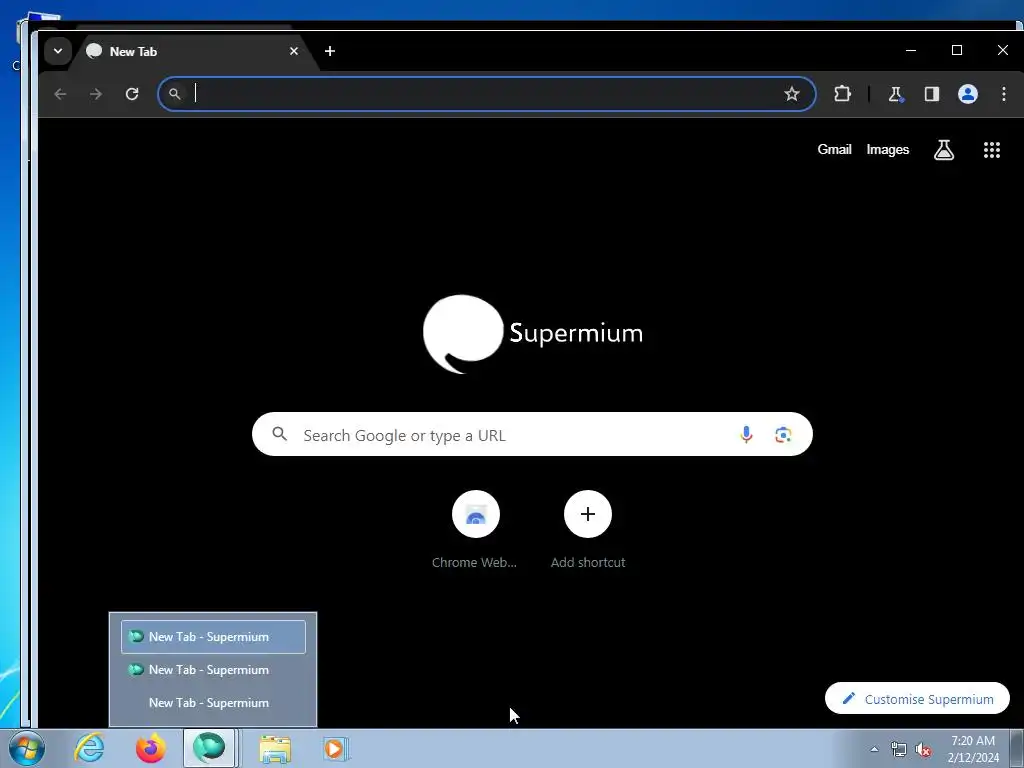1024x768 pixels.
Task: Click the Search Google or type a URL box
Action: (x=532, y=434)
